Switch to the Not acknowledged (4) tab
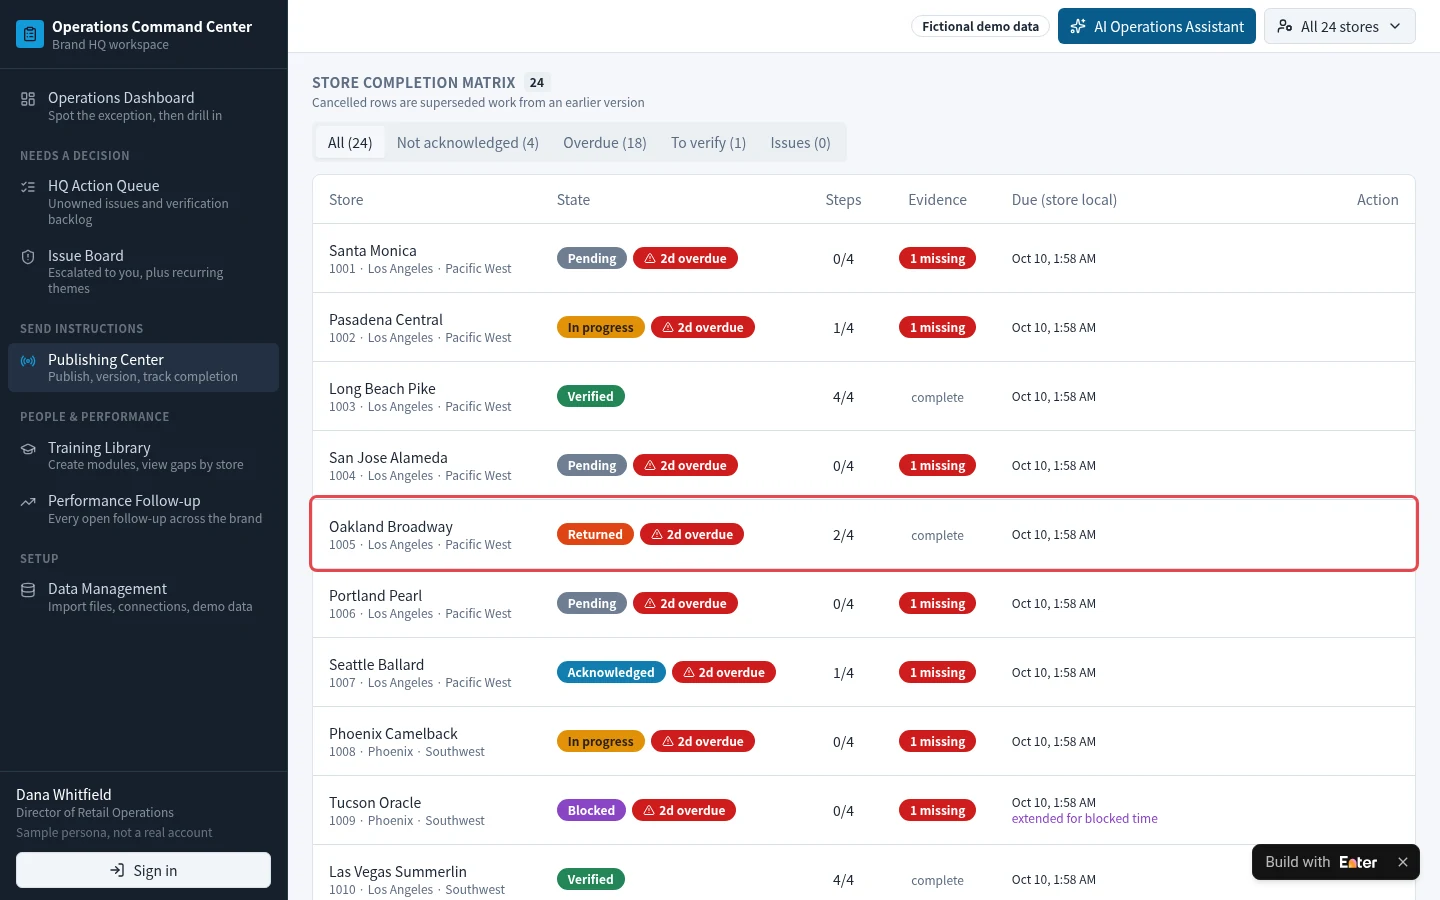 pyautogui.click(x=468, y=143)
